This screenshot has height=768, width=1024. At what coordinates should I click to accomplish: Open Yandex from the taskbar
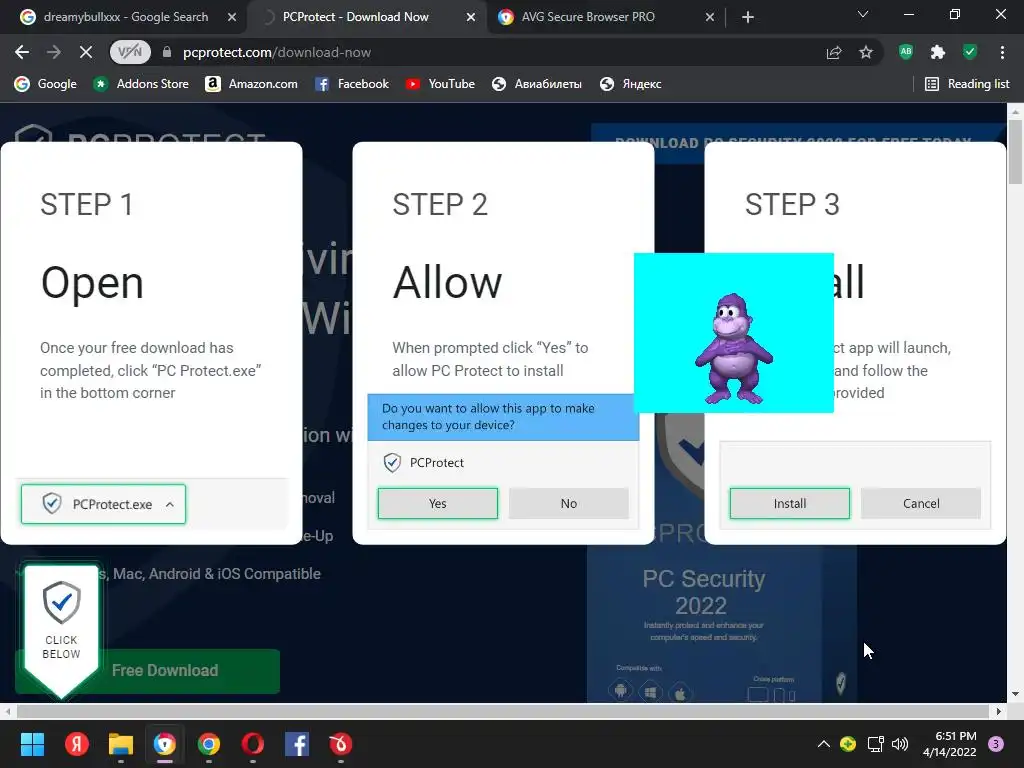tap(76, 744)
